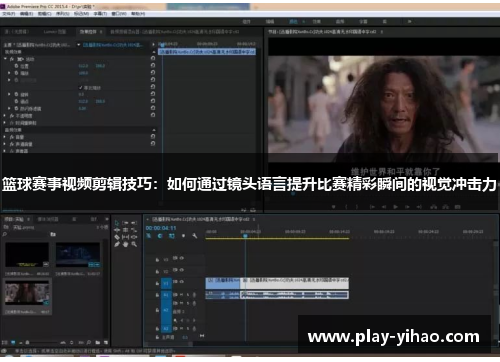500x362 pixels.
Task: Open the Sequence menu
Action: (63, 14)
